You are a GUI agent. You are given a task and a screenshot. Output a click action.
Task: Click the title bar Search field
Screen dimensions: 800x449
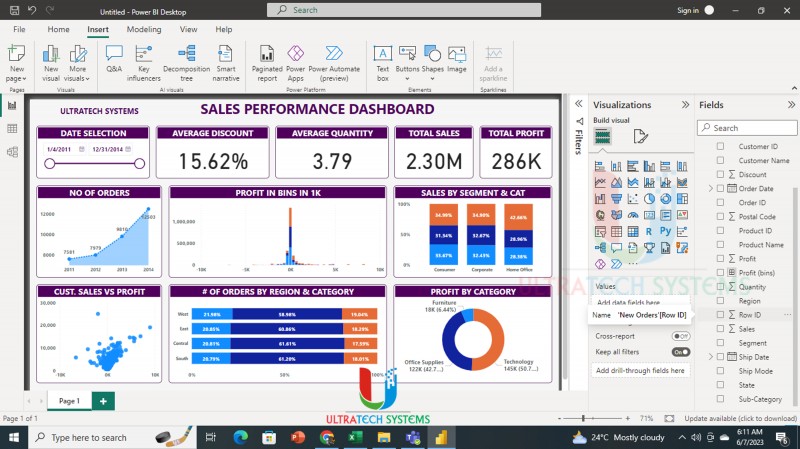[x=404, y=10]
